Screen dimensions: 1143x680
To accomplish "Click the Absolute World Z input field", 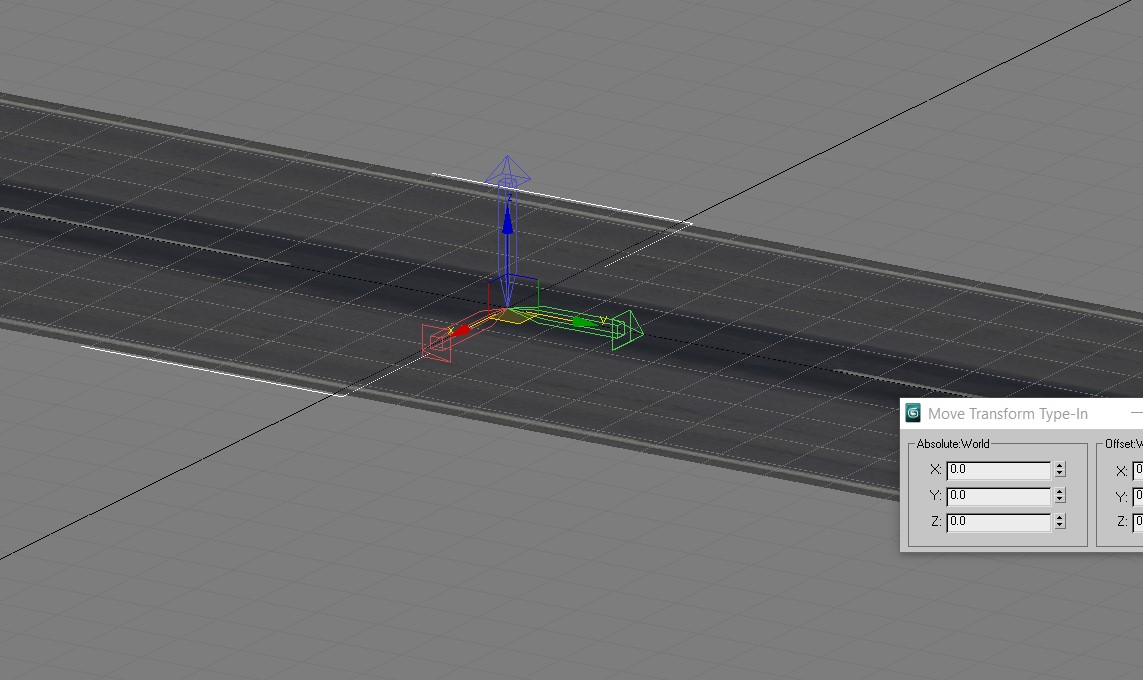I will pos(999,522).
